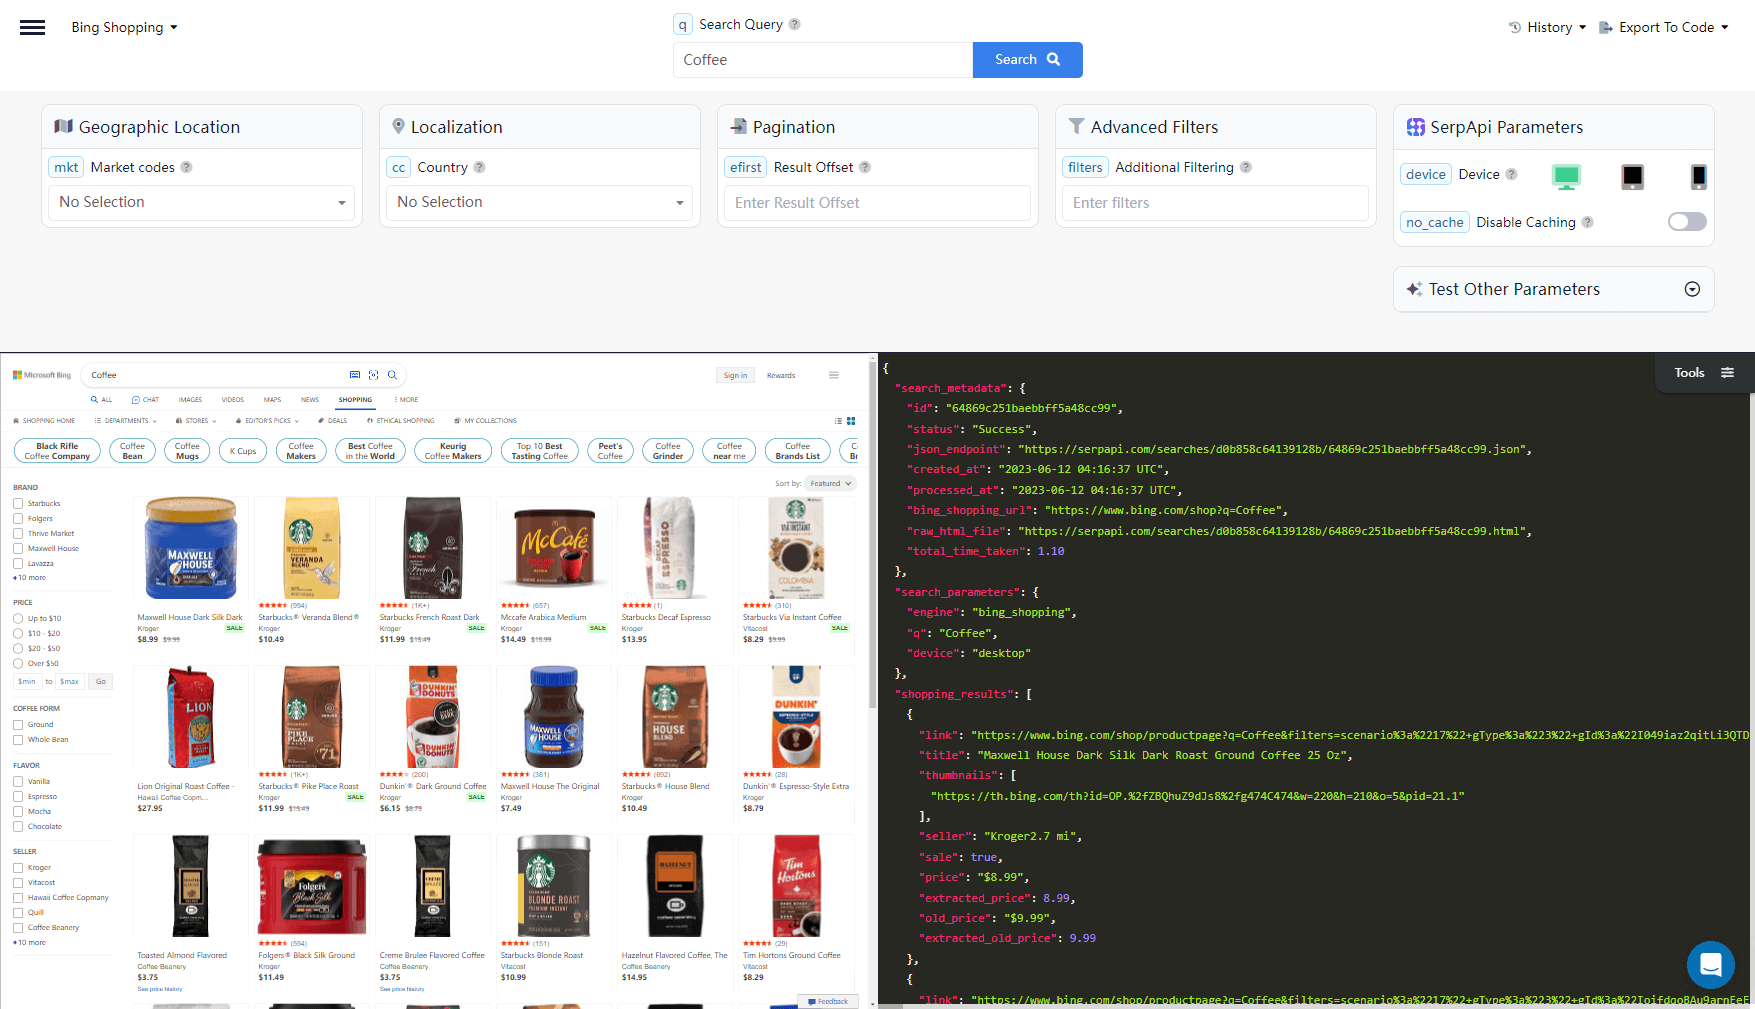1755x1009 pixels.
Task: Open the 'Sort by Featured' dropdown
Action: pyautogui.click(x=829, y=483)
